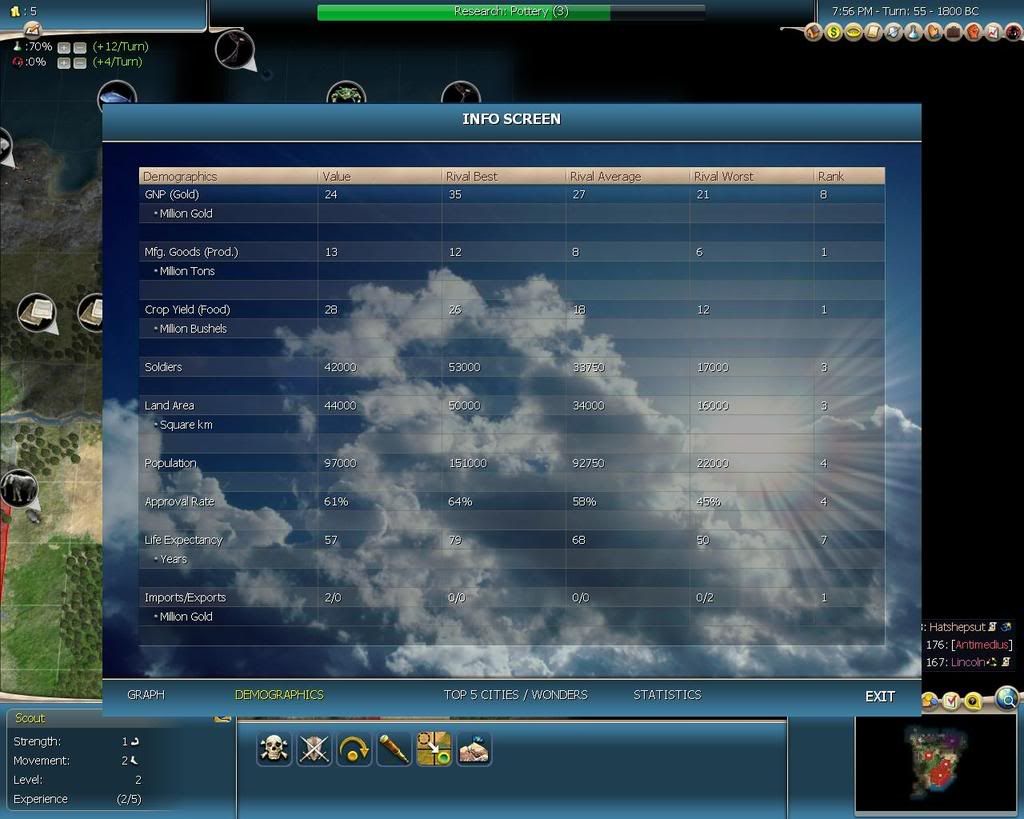Select Antimedius in the score list
Screen dimensions: 1024x819
coord(982,645)
